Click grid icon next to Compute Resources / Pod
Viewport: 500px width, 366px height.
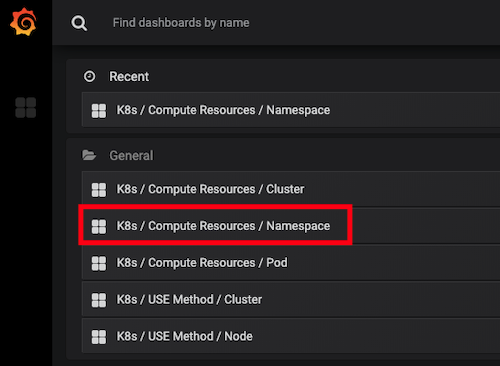[99, 263]
